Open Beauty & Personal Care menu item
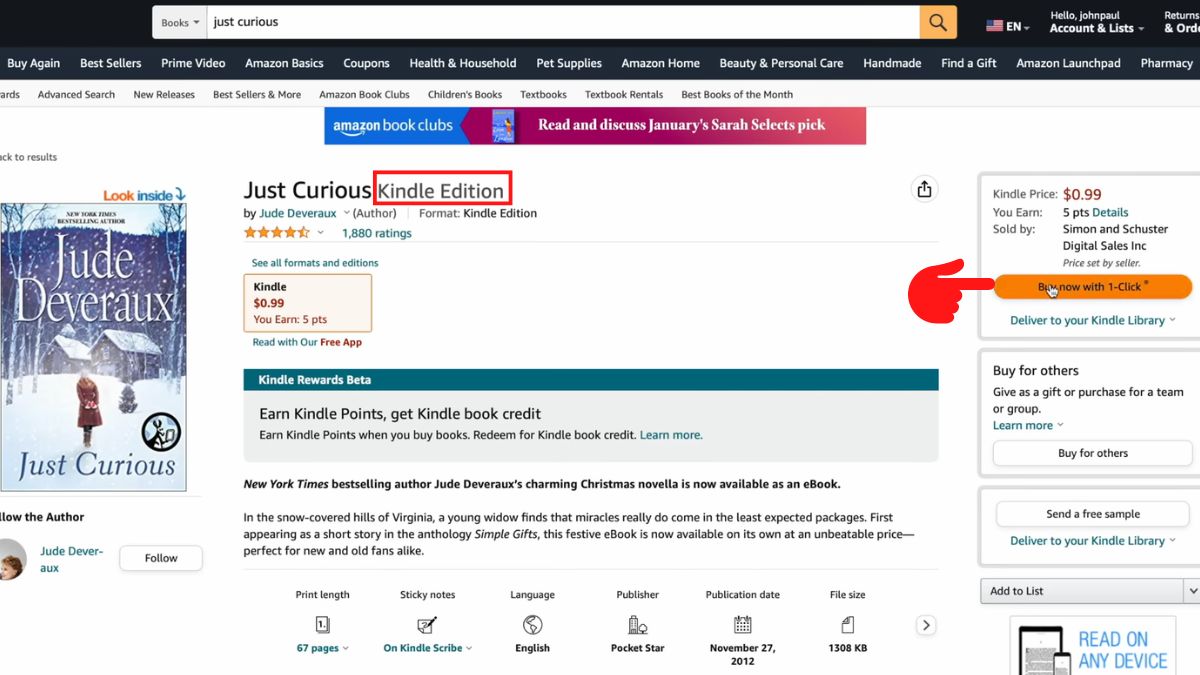Screen dimensions: 1200x675 click(782, 63)
